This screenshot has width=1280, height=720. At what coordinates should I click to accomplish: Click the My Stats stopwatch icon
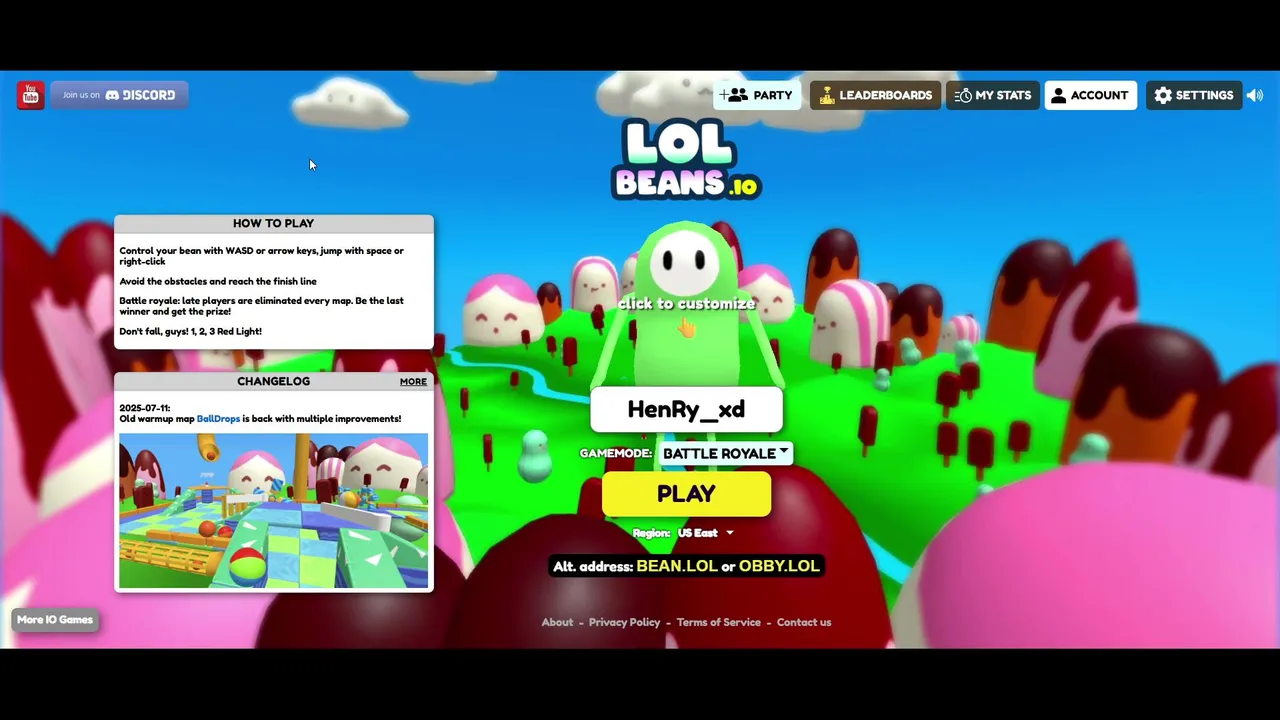pos(963,95)
